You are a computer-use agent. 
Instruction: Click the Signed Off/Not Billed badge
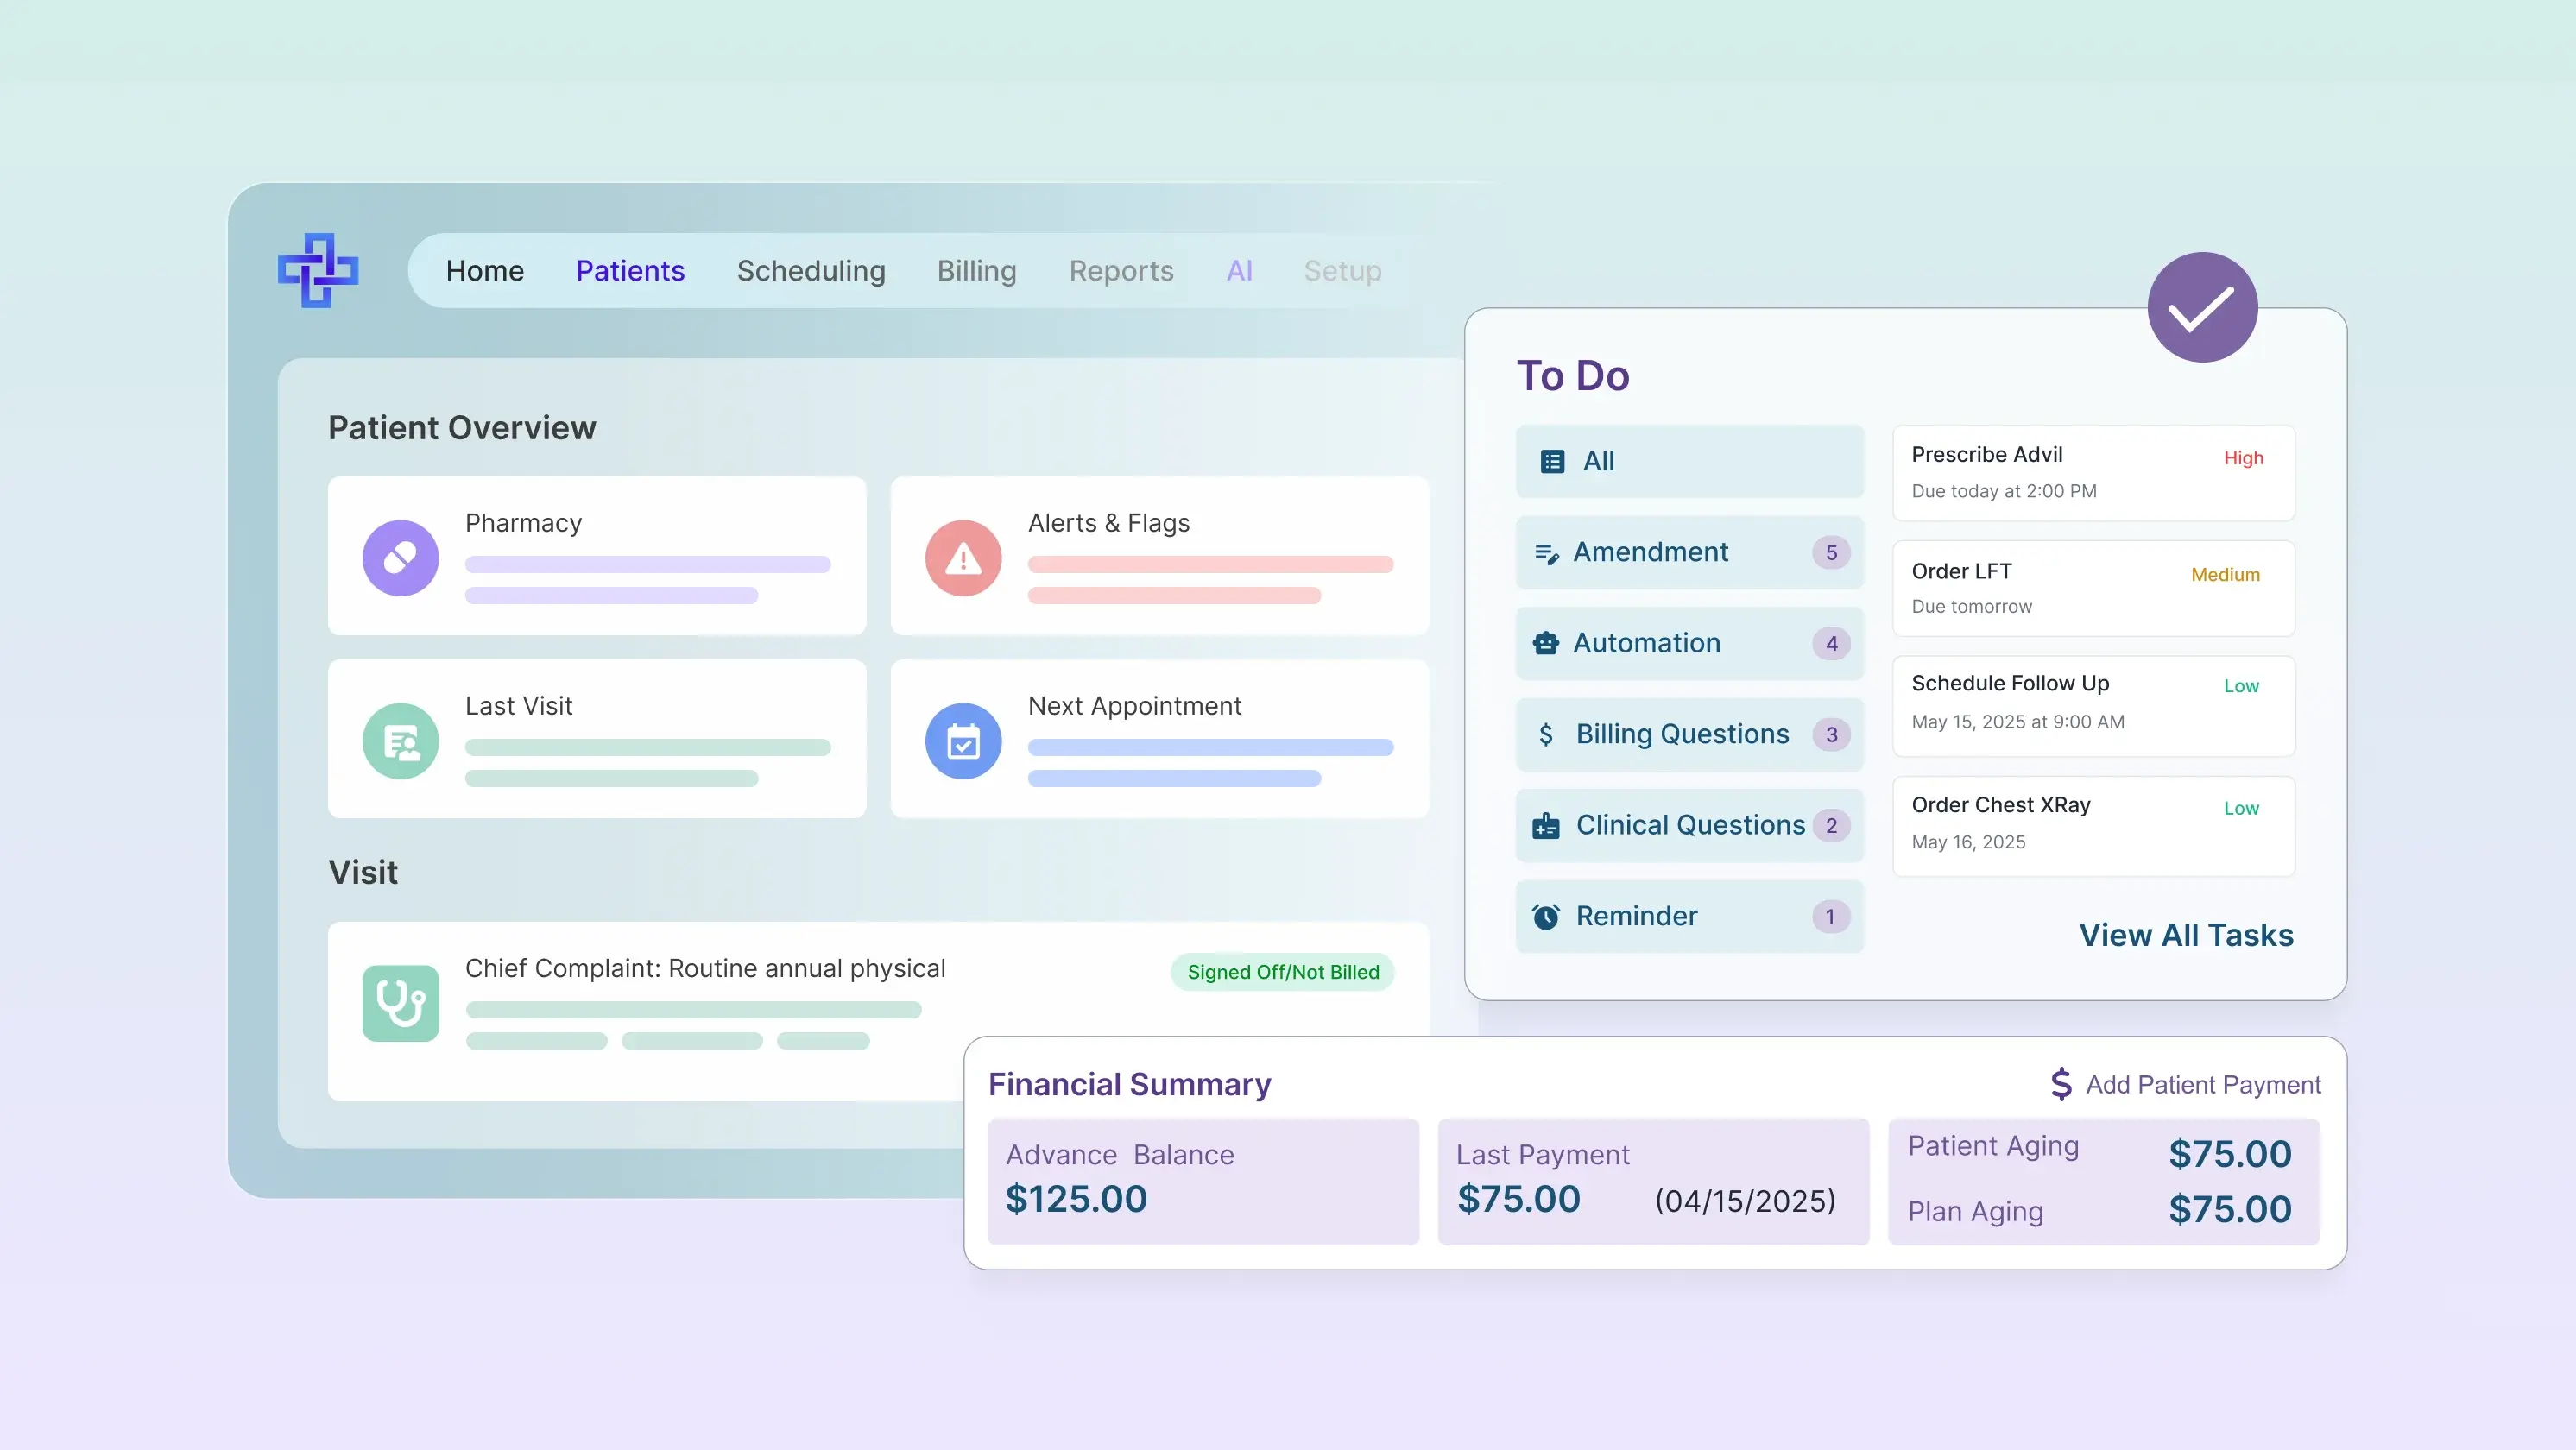pyautogui.click(x=1282, y=972)
